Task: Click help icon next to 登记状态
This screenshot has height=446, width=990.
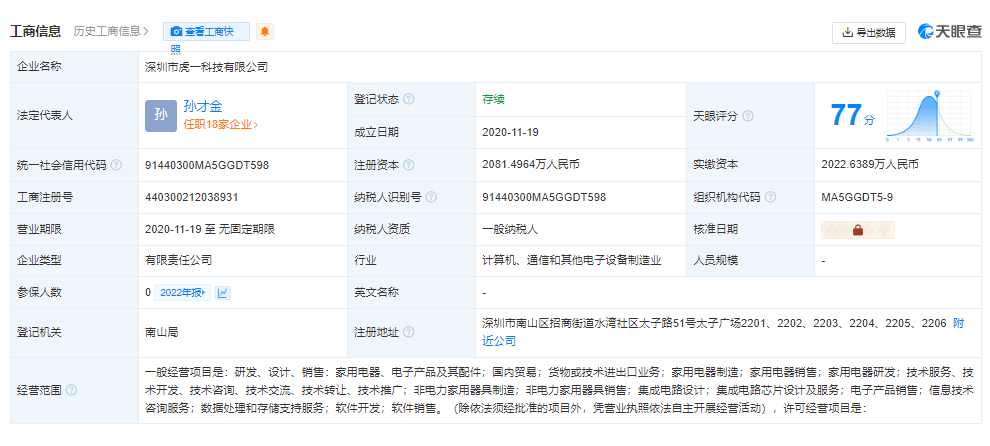Action: point(409,99)
